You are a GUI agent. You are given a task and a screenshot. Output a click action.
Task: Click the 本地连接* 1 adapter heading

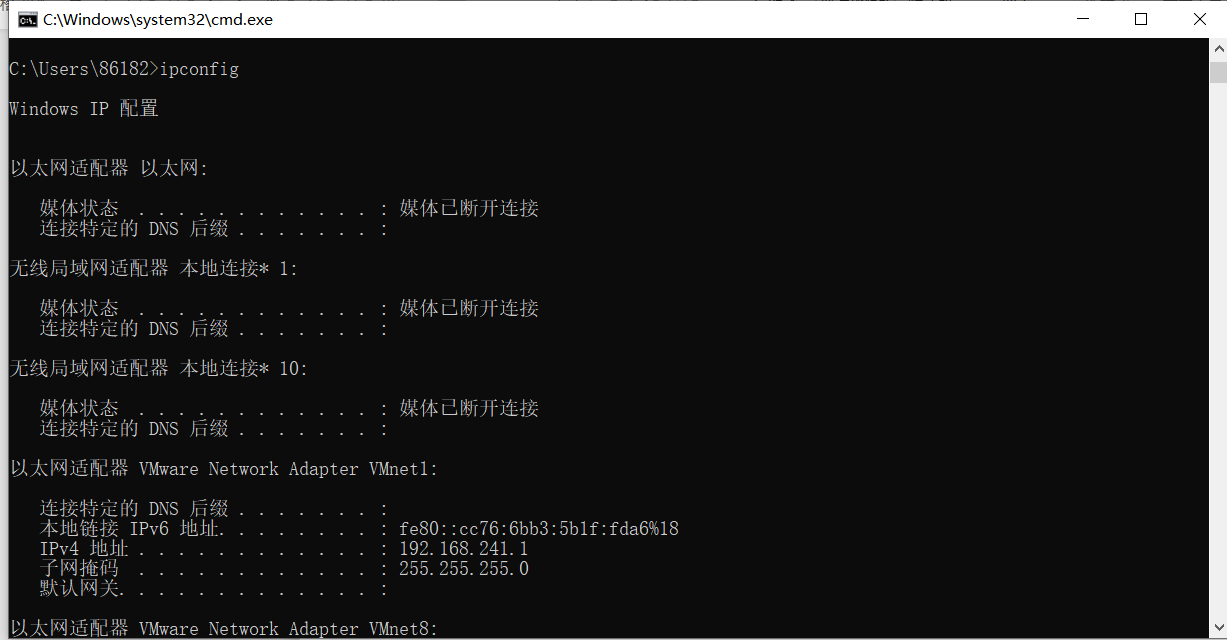(x=154, y=269)
